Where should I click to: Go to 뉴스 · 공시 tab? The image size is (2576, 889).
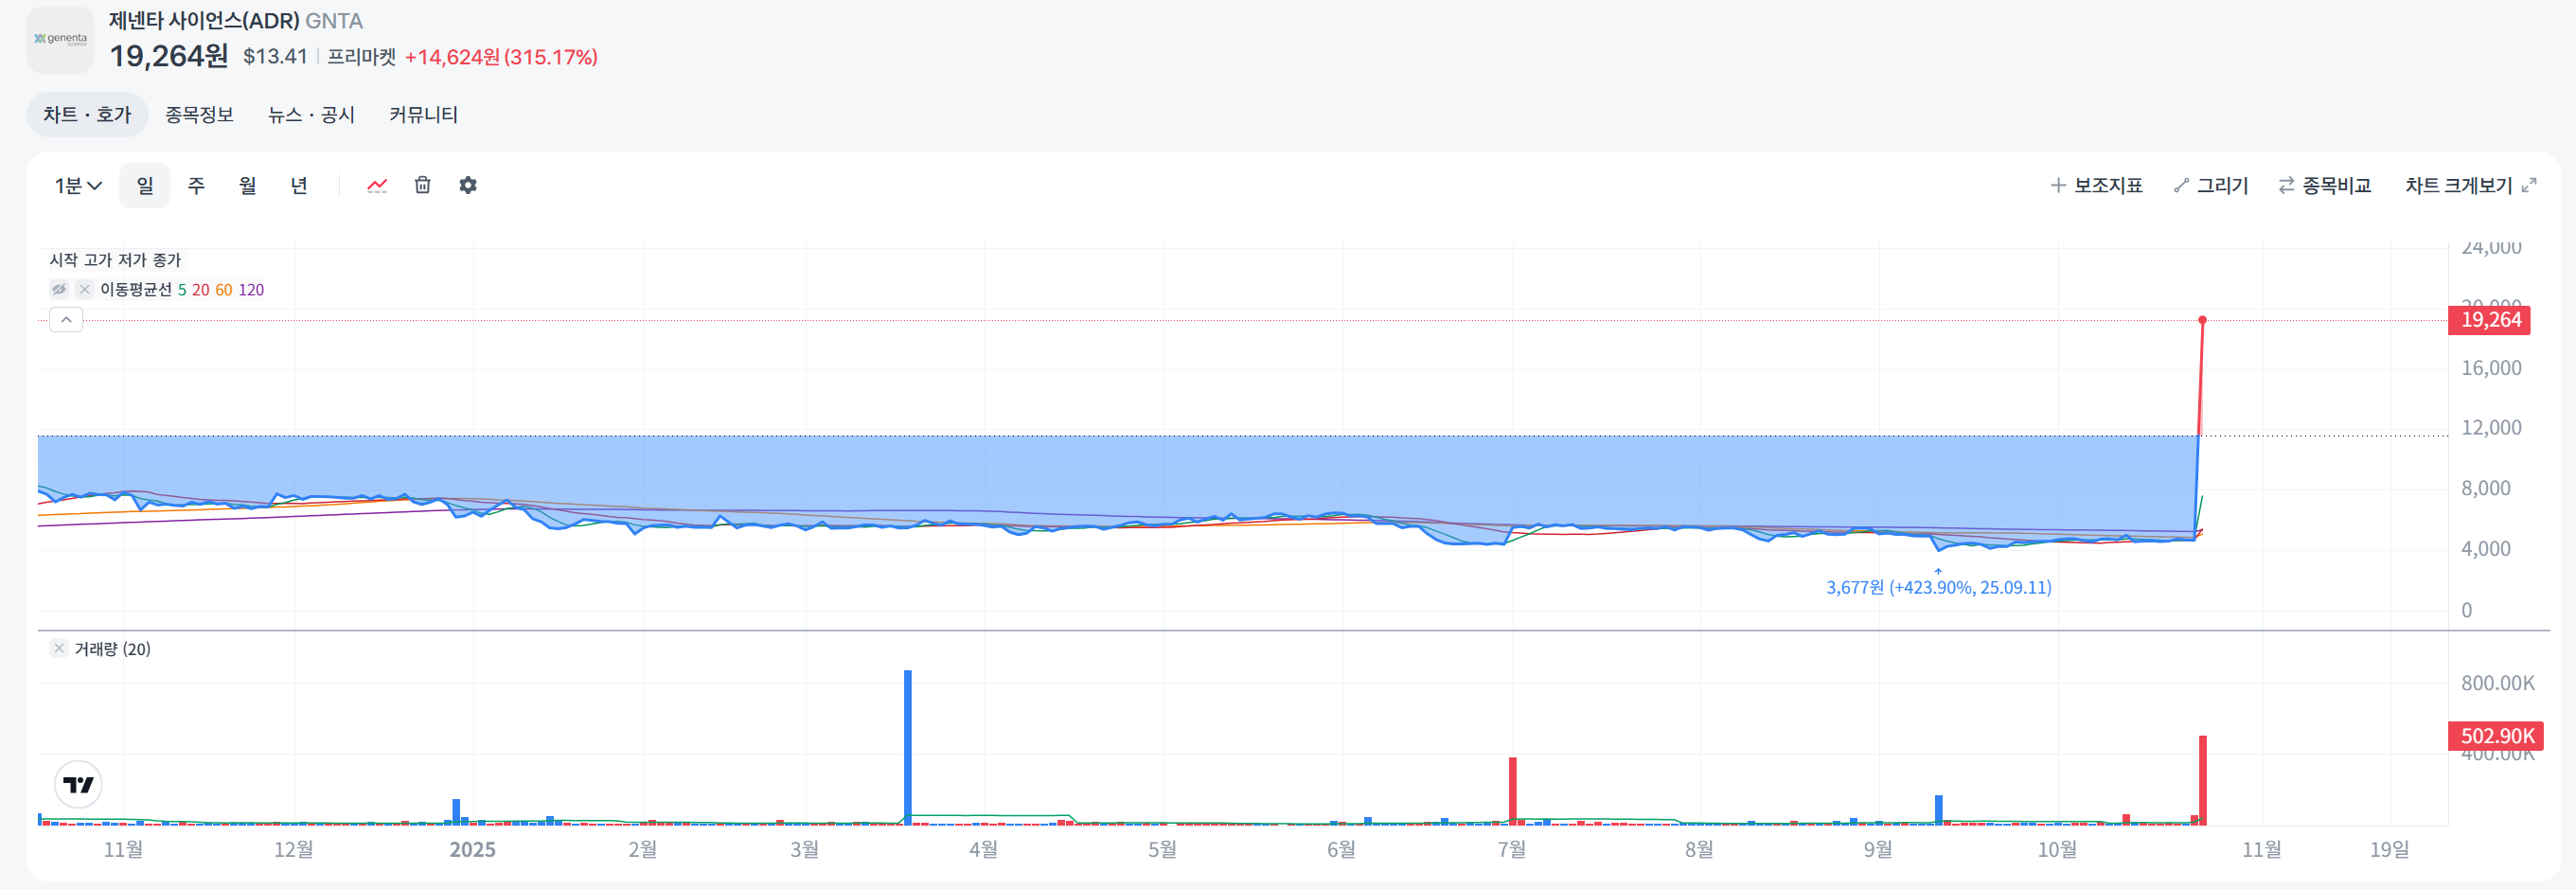[x=311, y=115]
